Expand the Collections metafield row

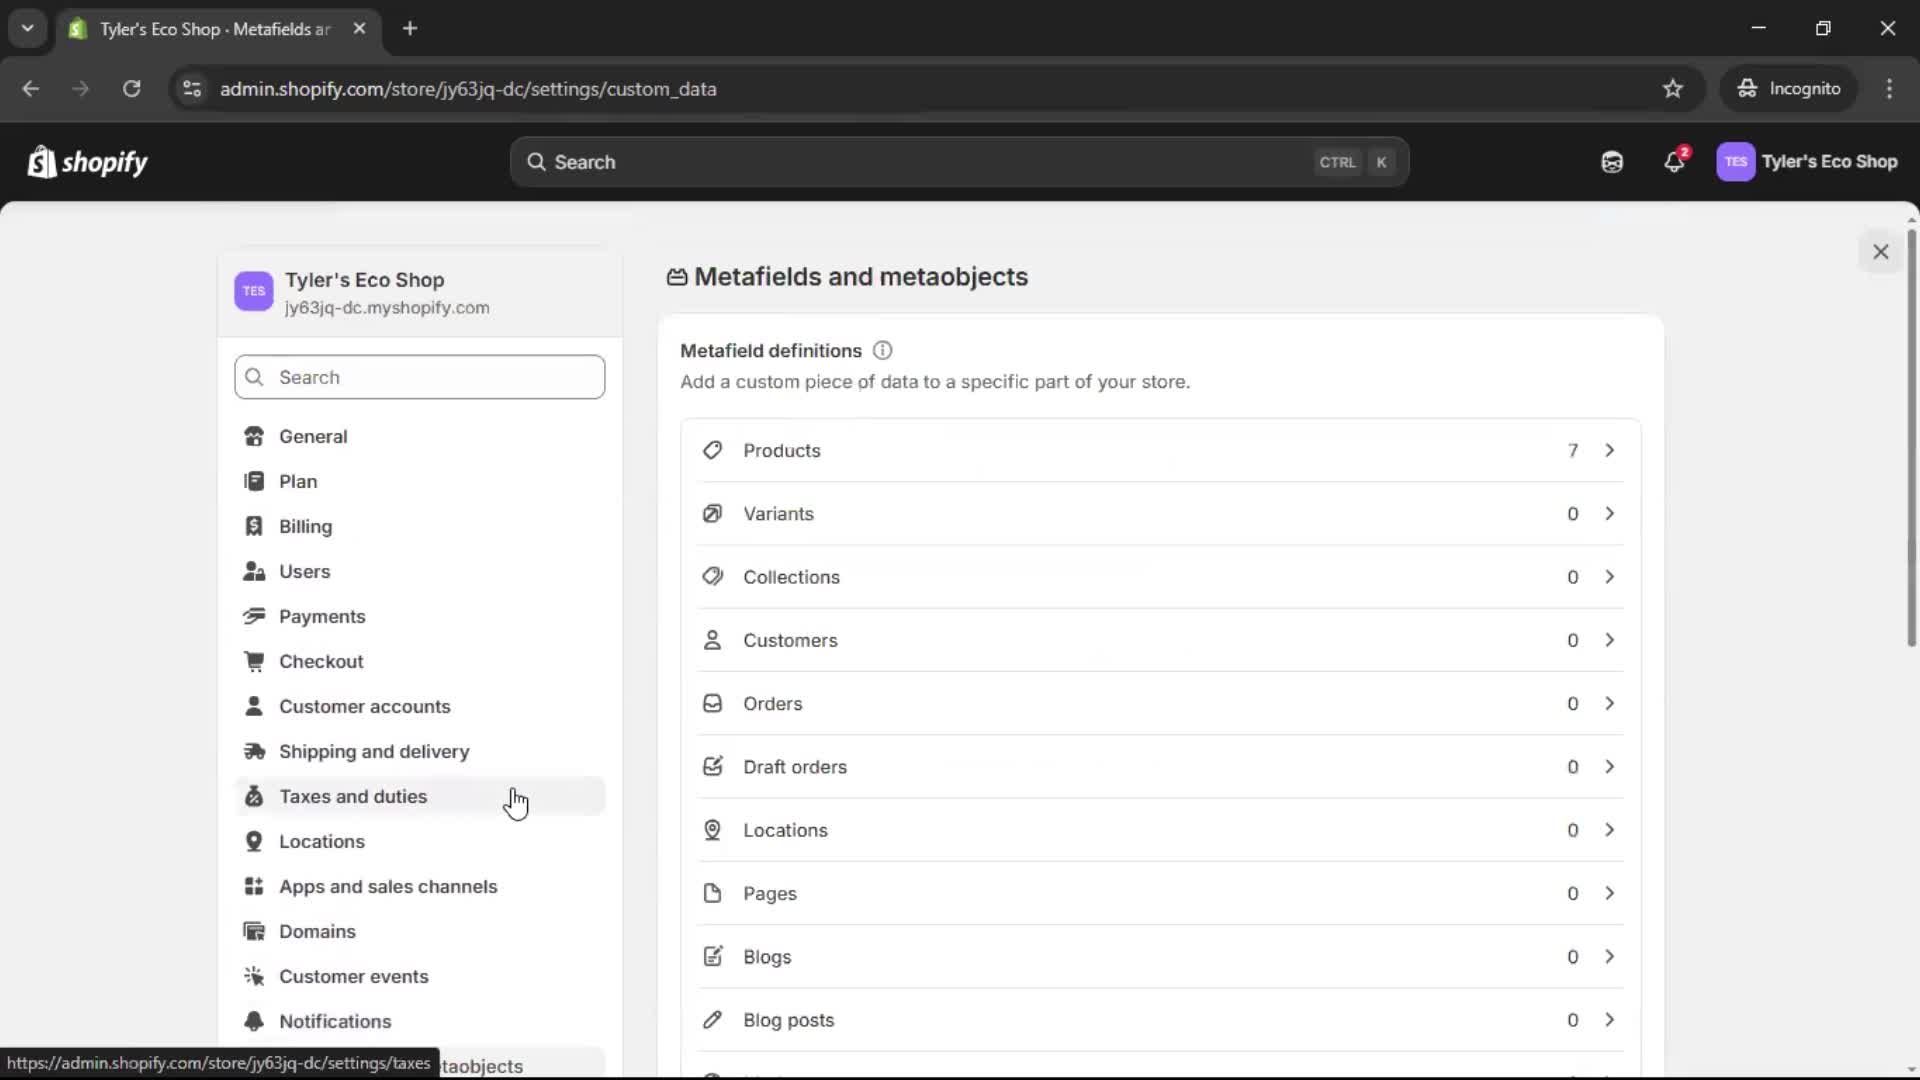click(1609, 577)
